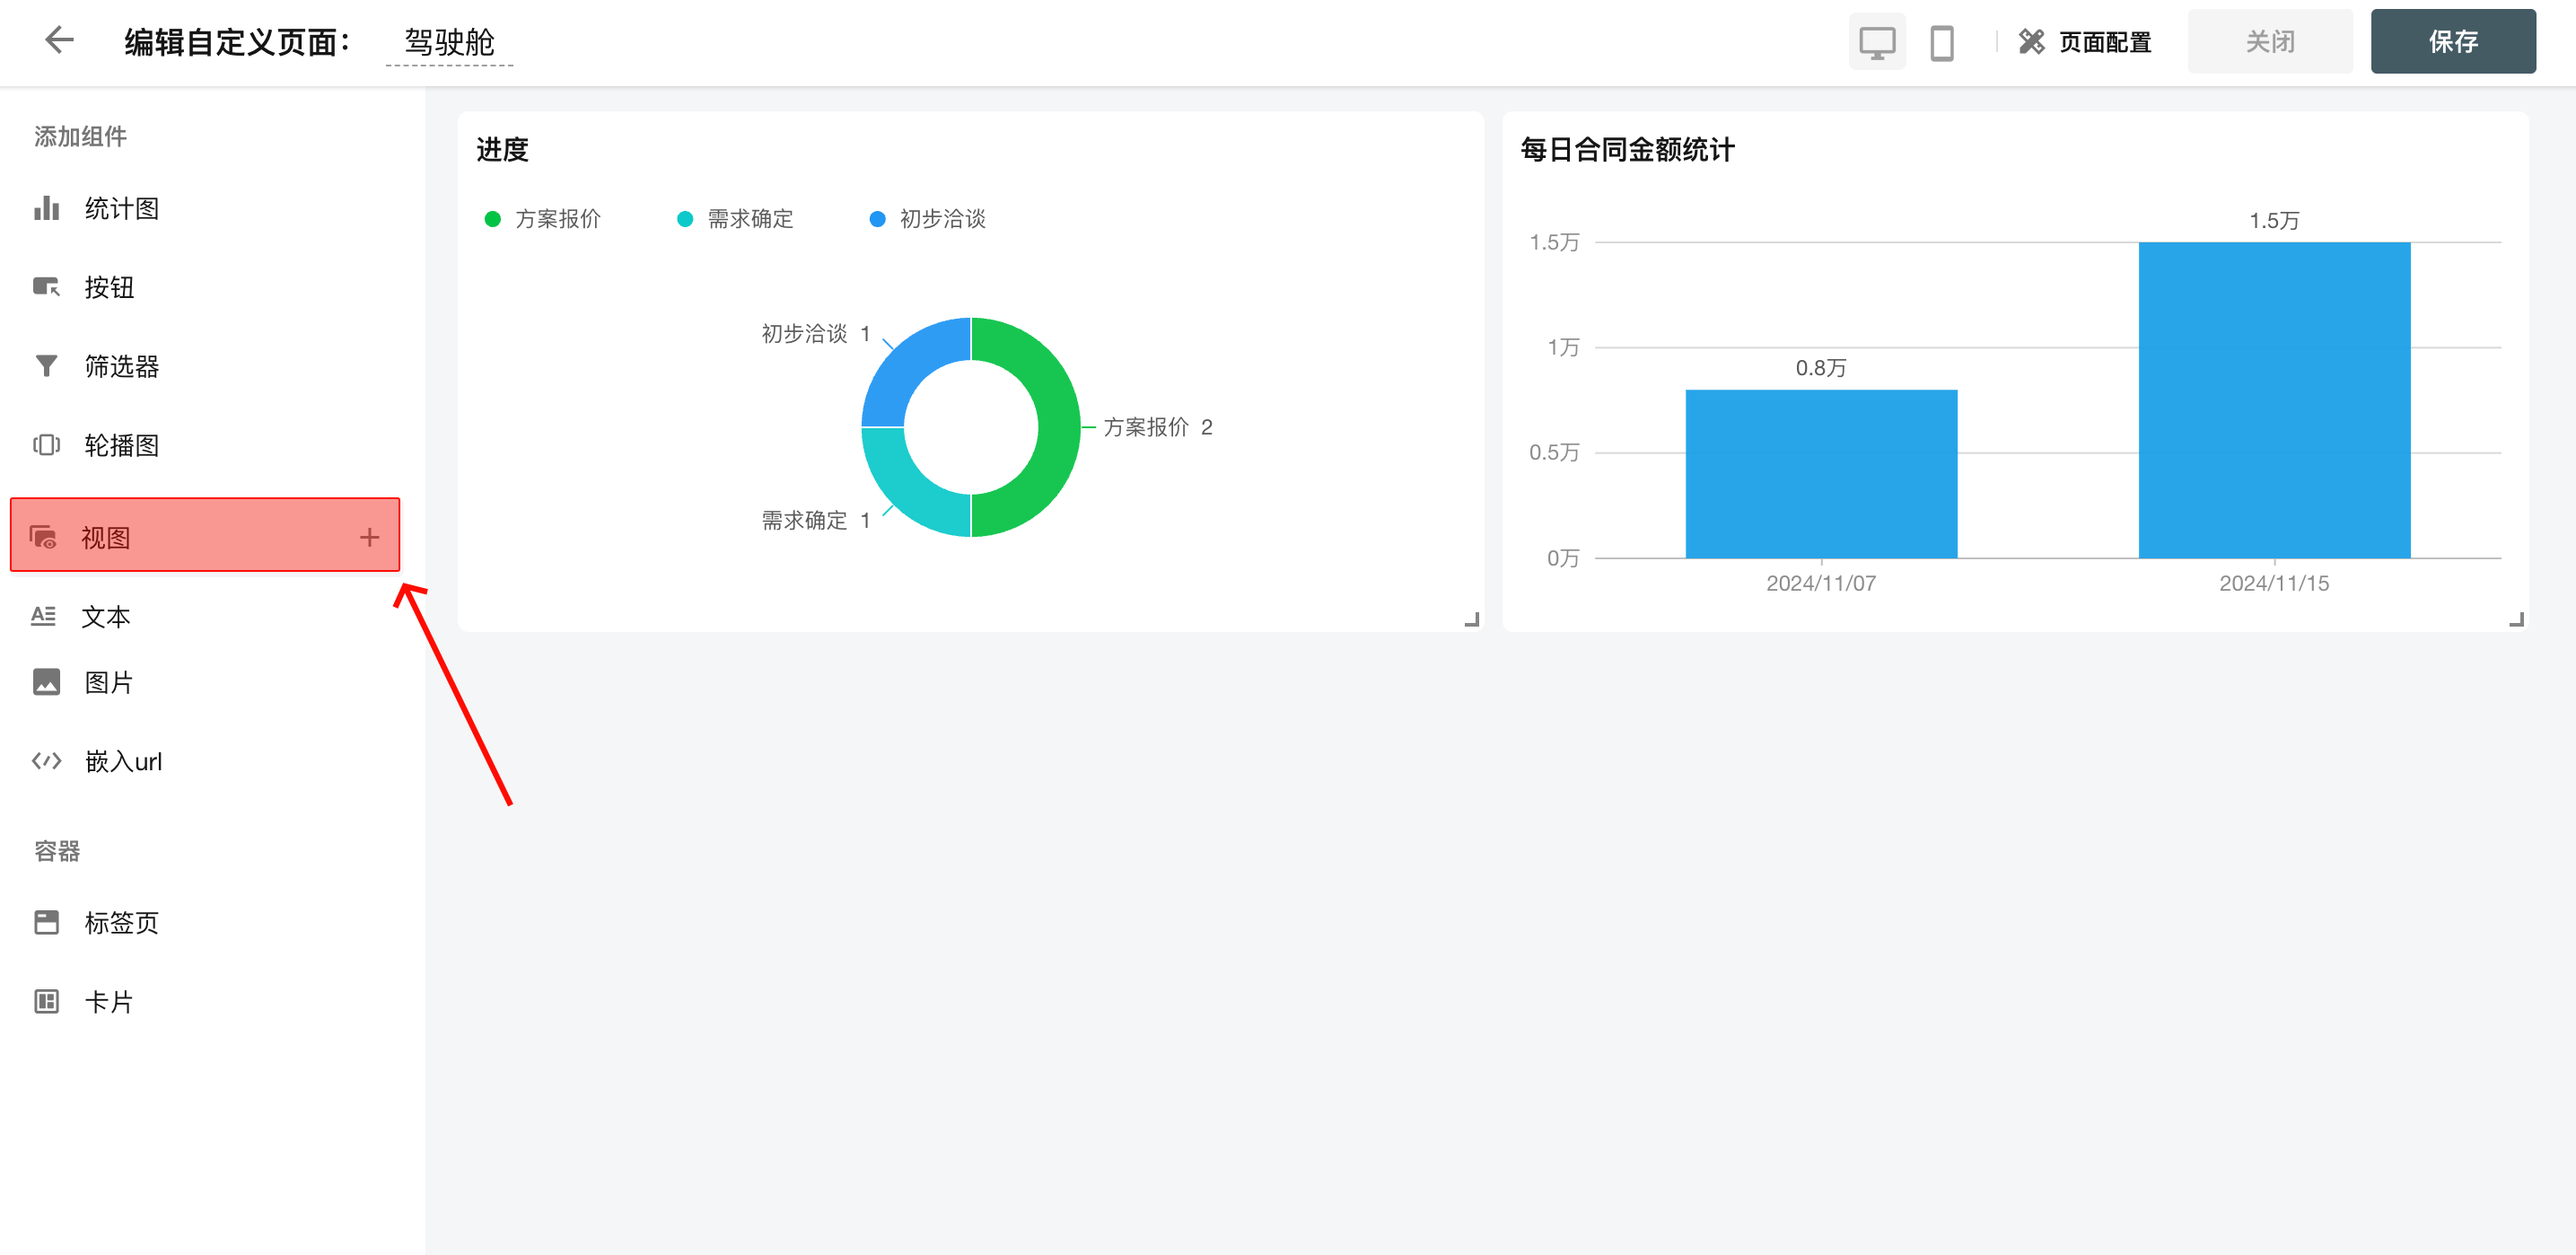Switch to desktop preview mode
Screen dimensions: 2576x1255
point(1876,42)
